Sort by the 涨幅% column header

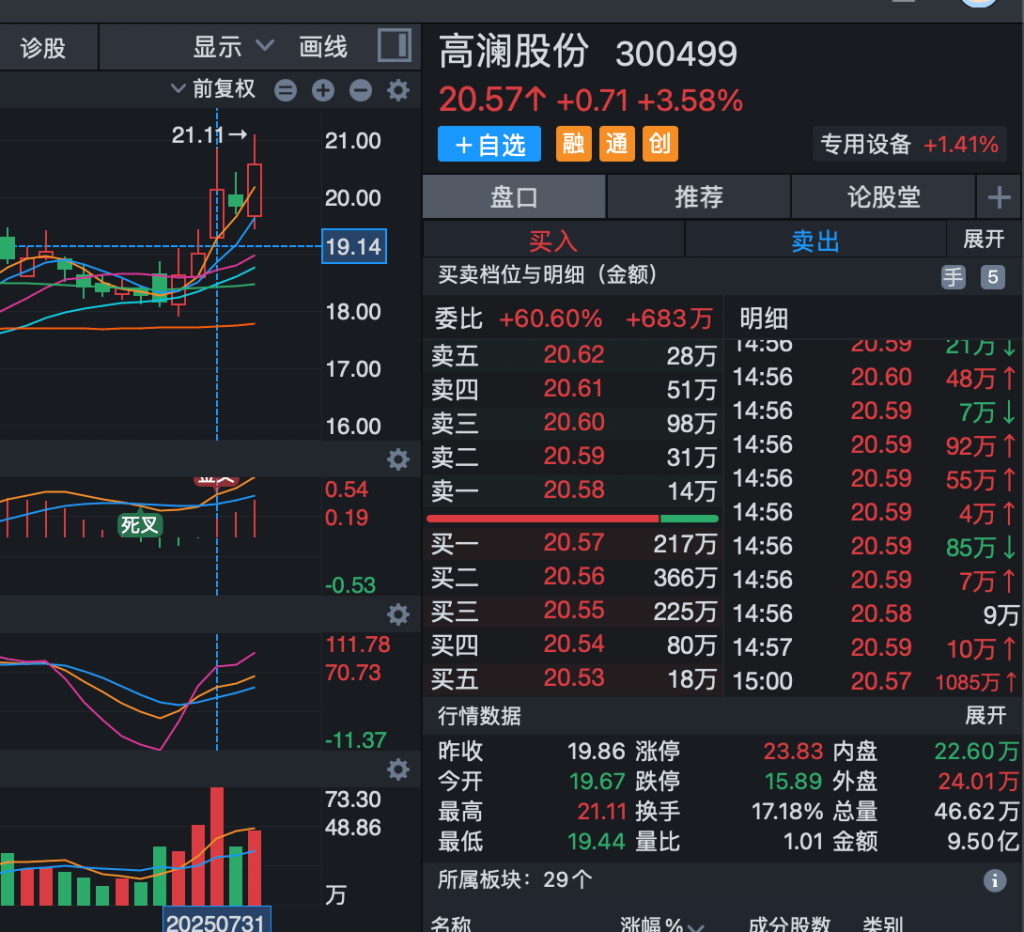(x=661, y=924)
